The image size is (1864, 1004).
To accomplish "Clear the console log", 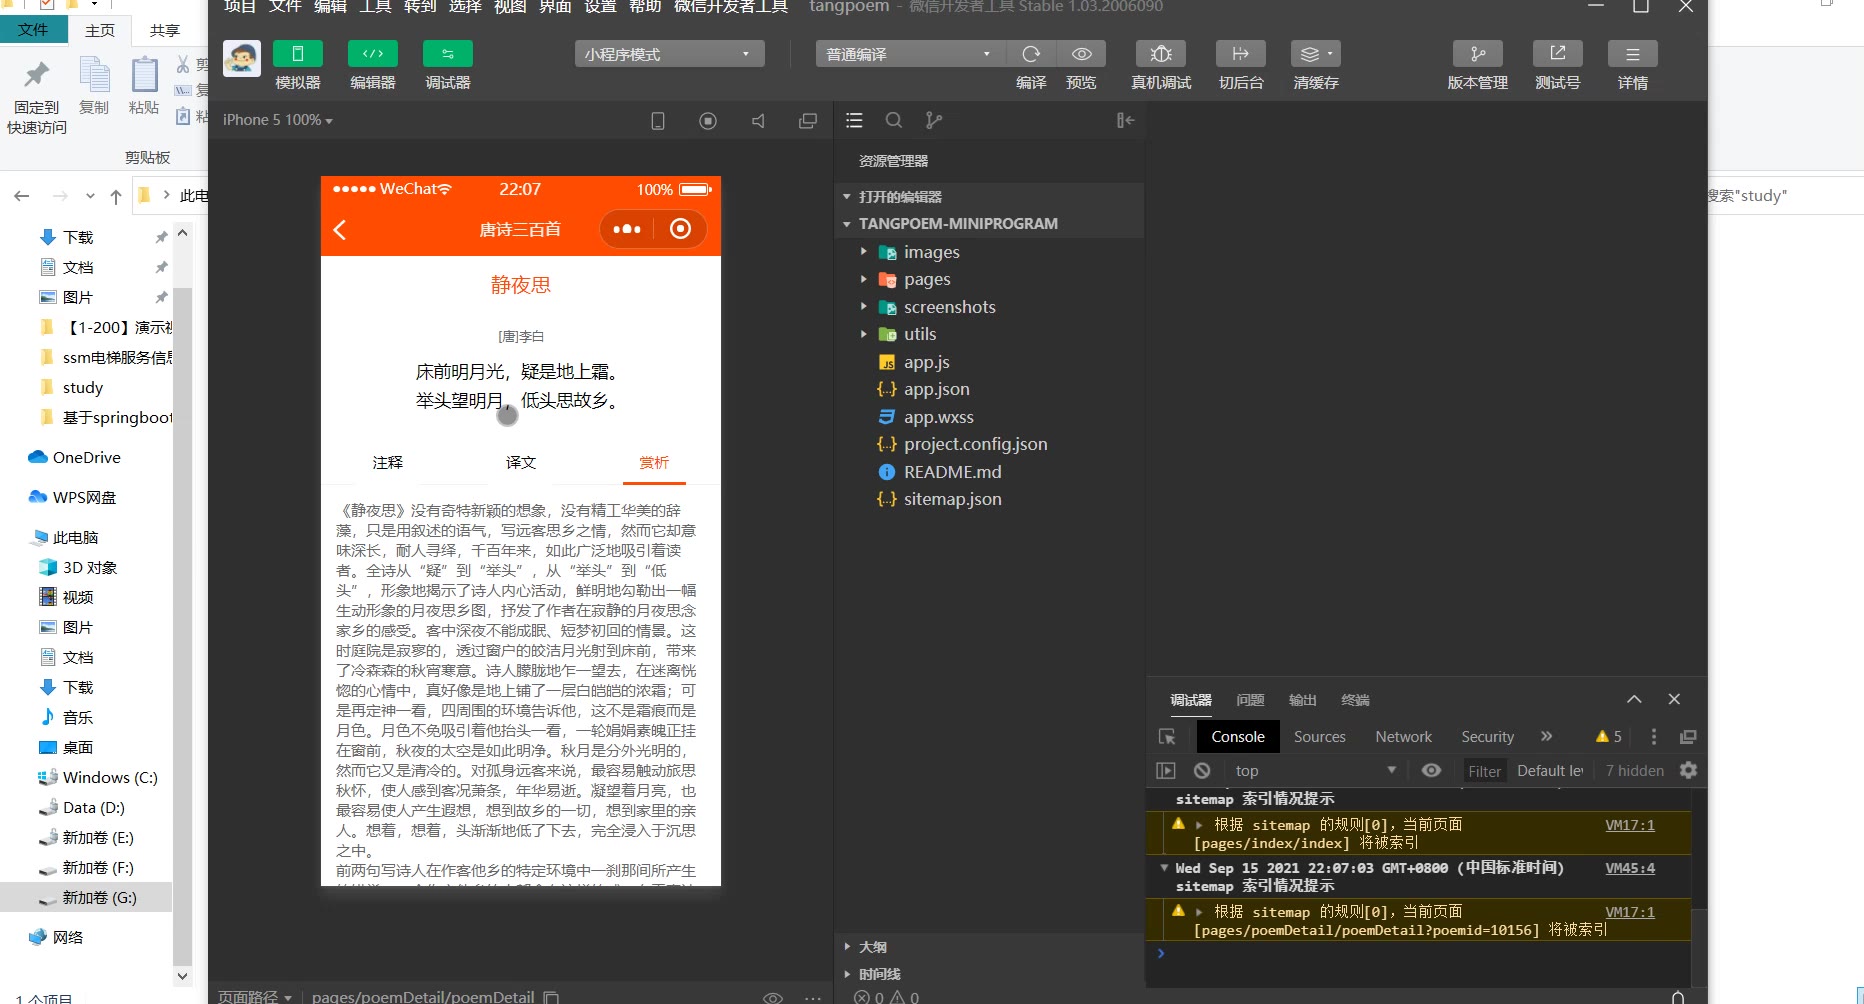I will [1202, 770].
